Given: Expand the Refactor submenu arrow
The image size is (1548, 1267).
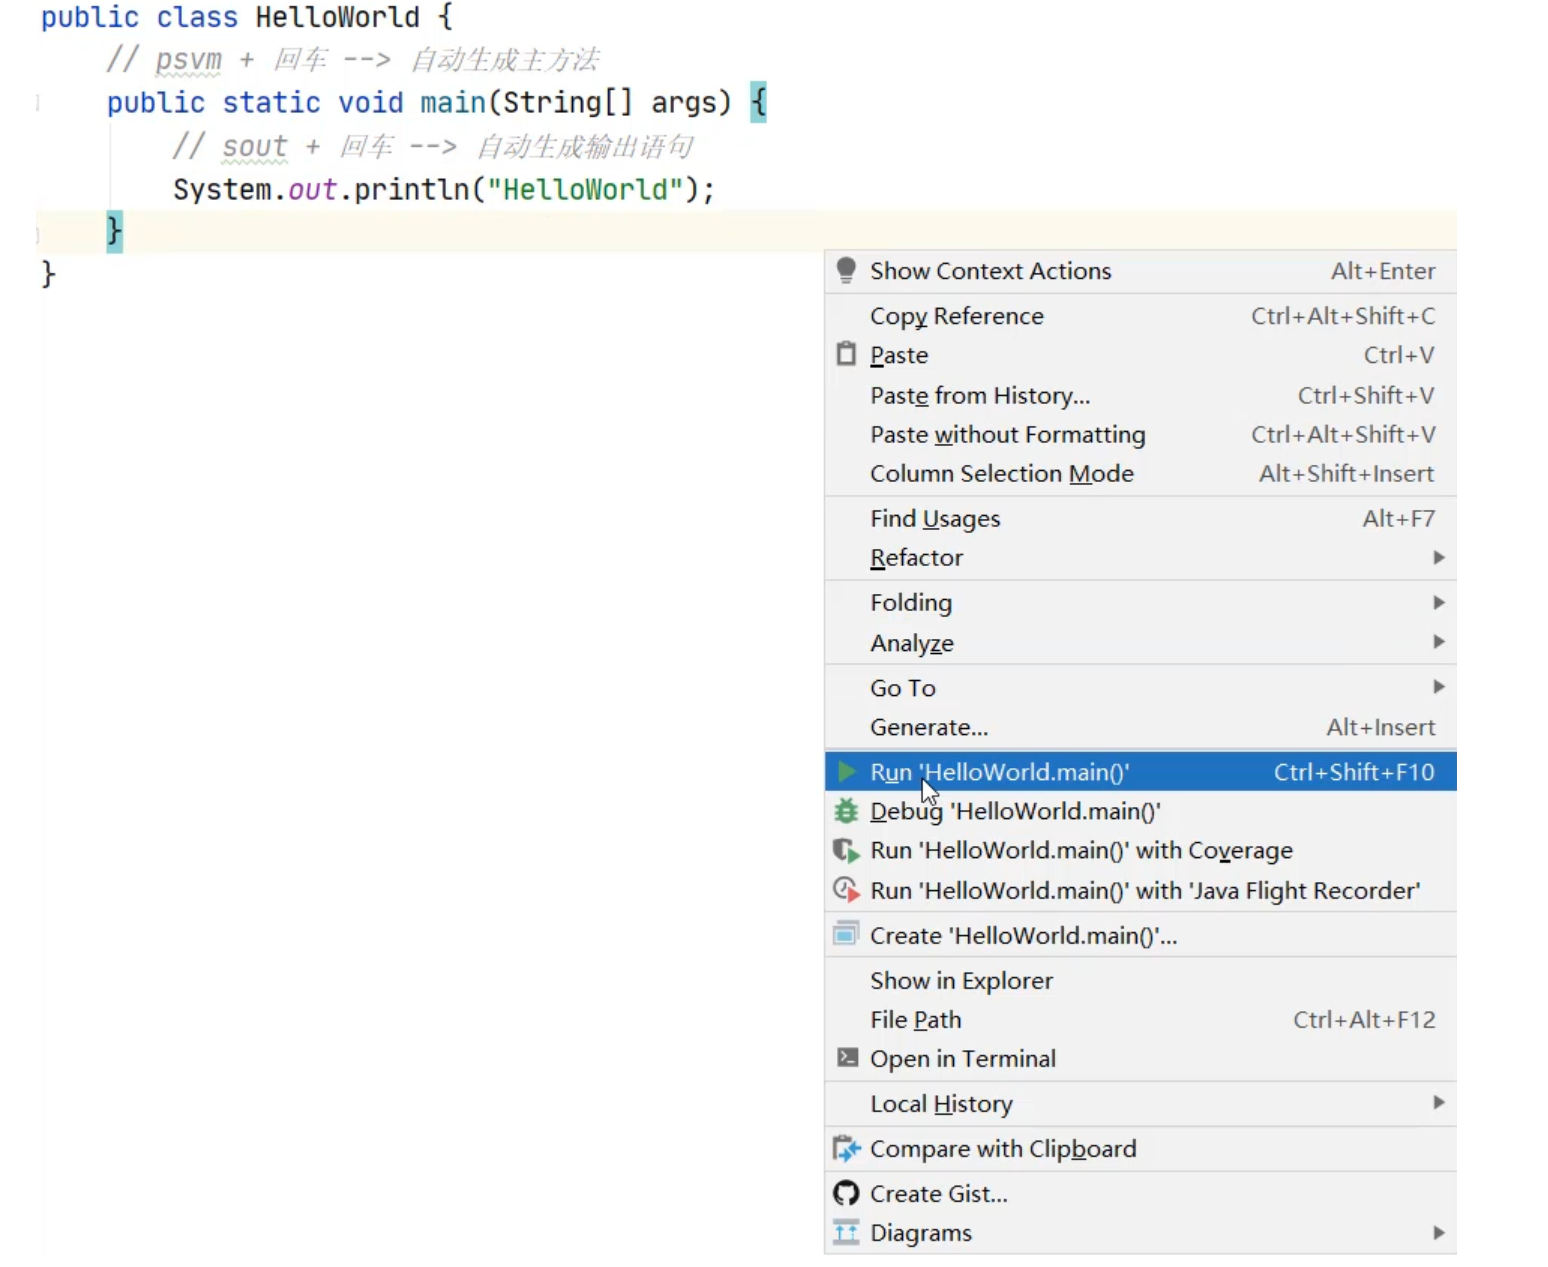Looking at the screenshot, I should [x=1438, y=557].
